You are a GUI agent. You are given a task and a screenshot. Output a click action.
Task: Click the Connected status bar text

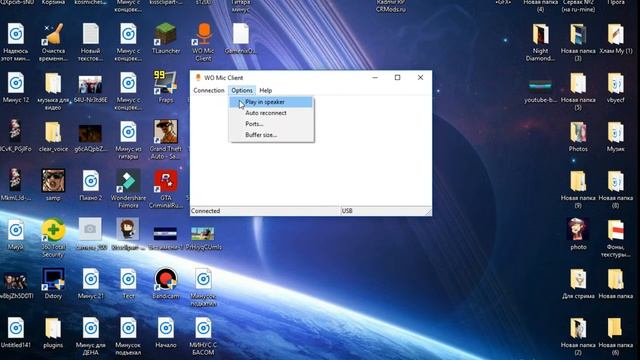tap(205, 211)
